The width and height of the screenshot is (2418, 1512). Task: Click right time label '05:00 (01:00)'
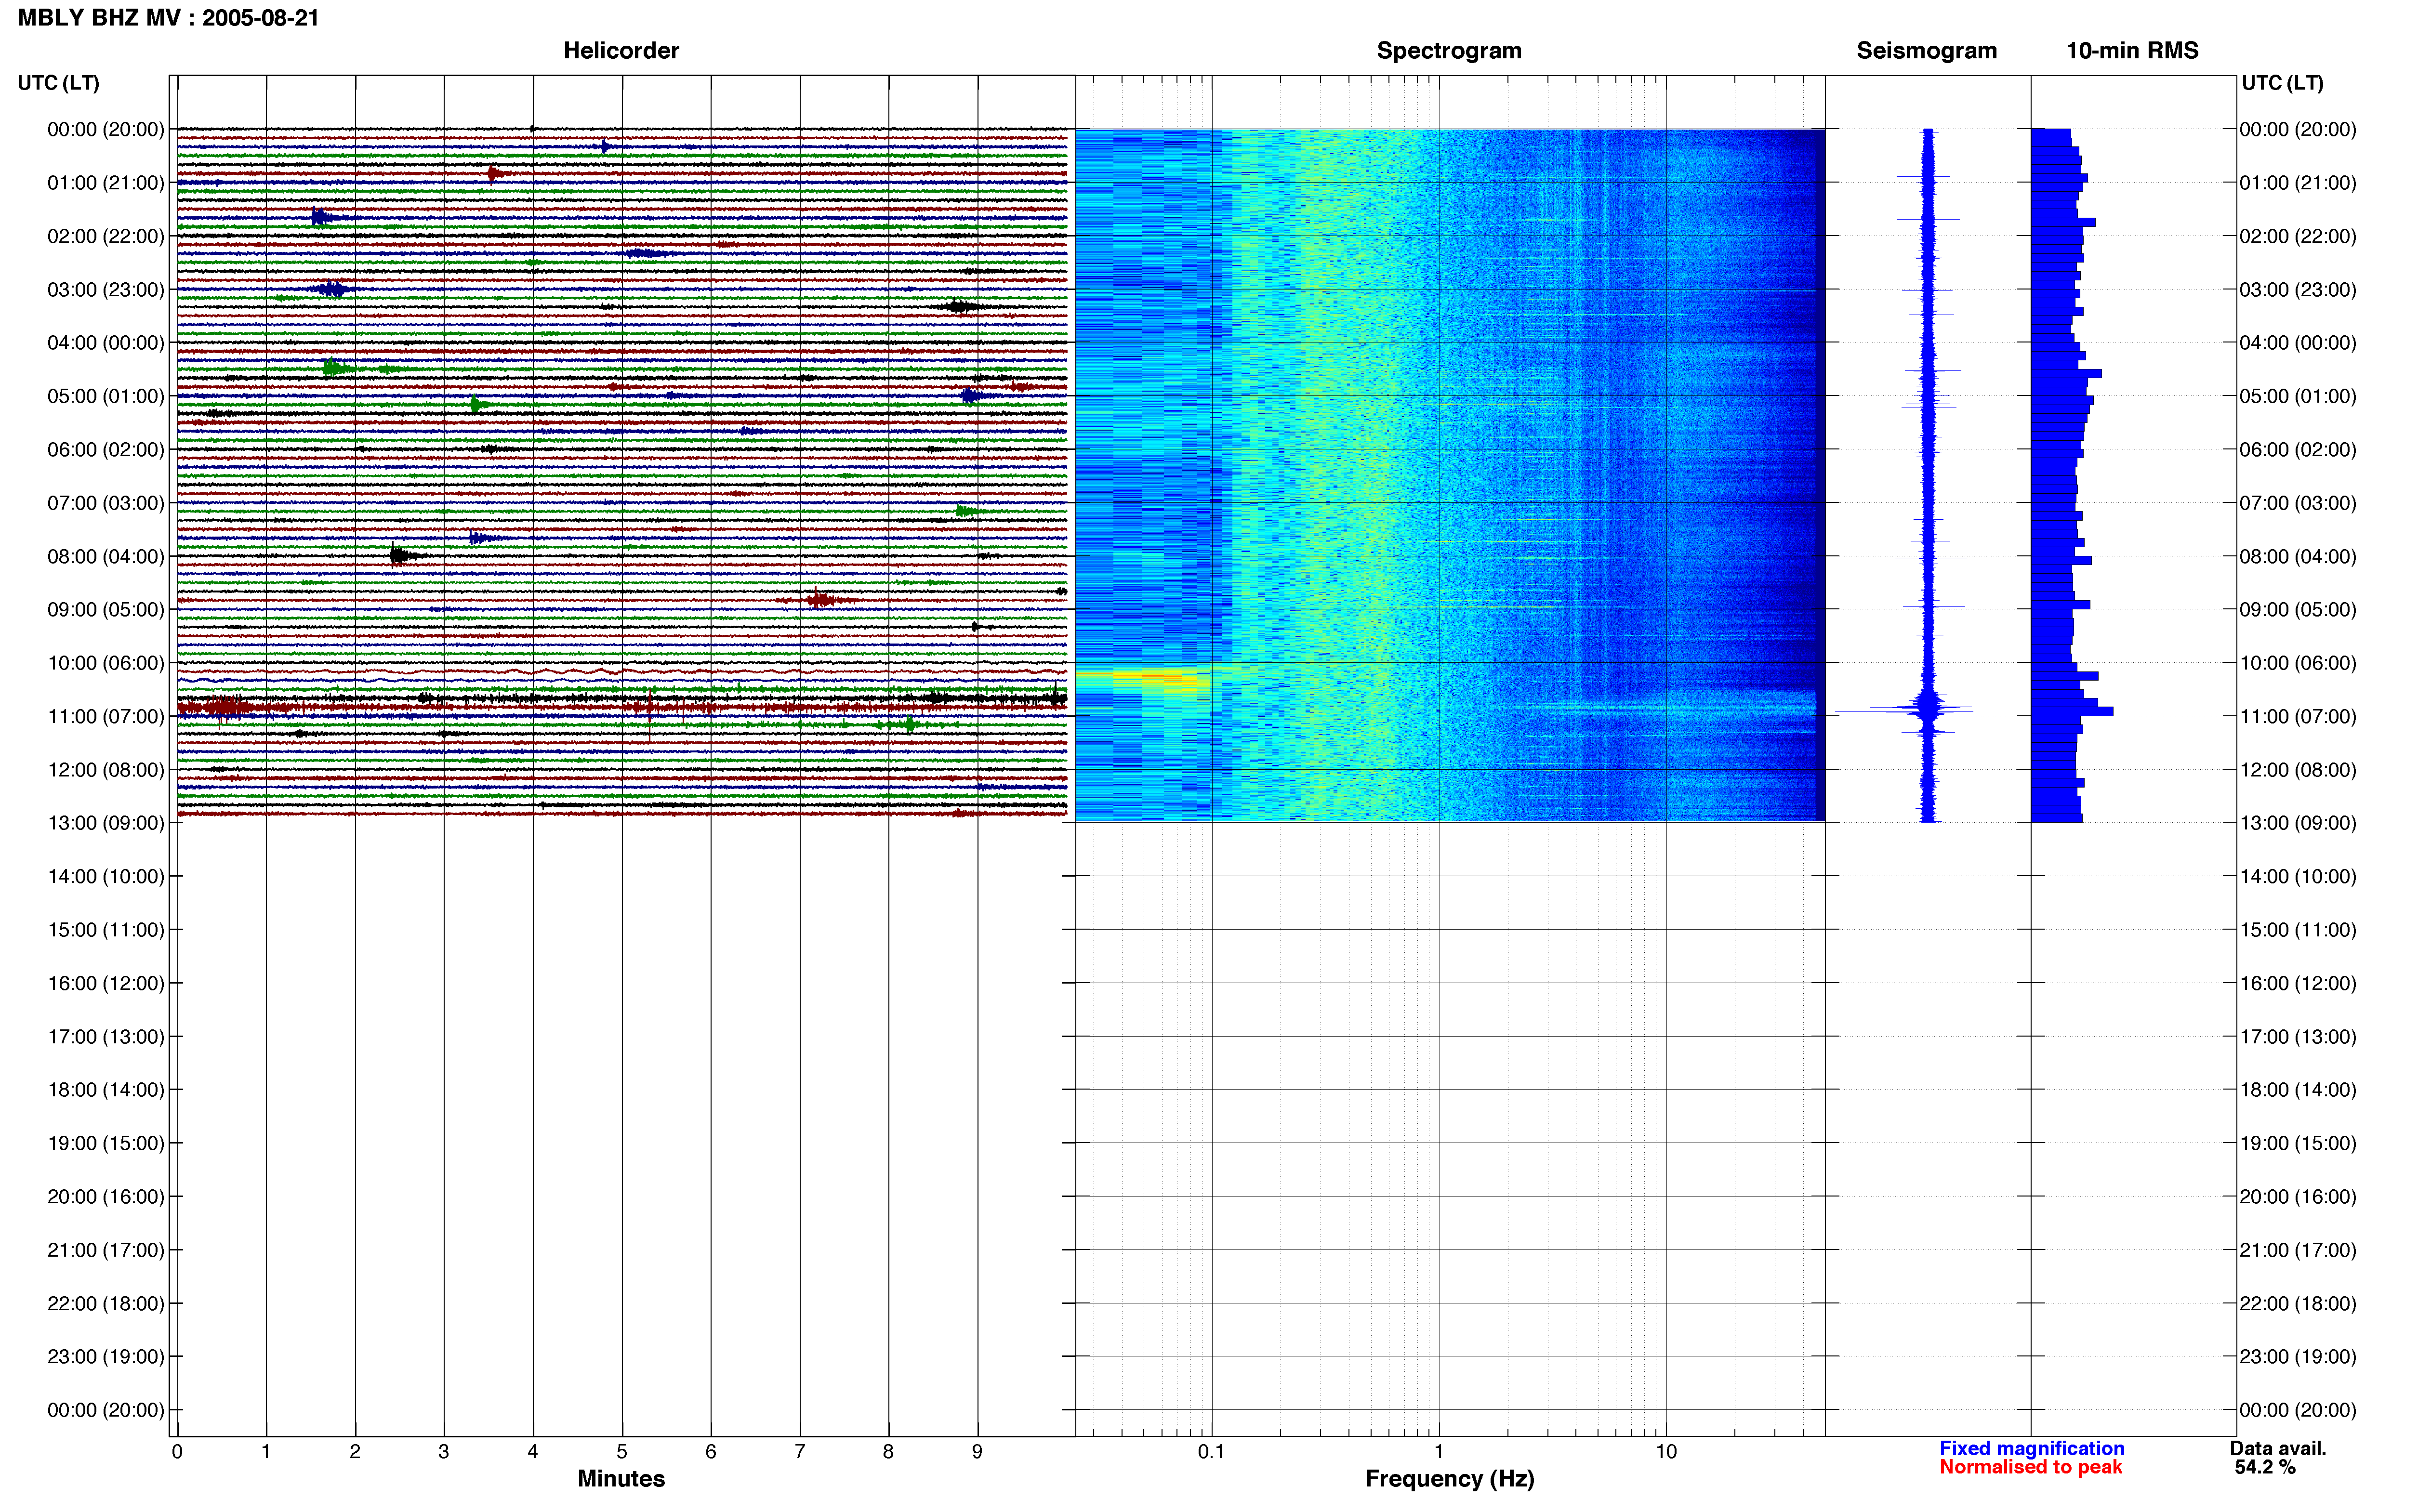pos(2297,396)
